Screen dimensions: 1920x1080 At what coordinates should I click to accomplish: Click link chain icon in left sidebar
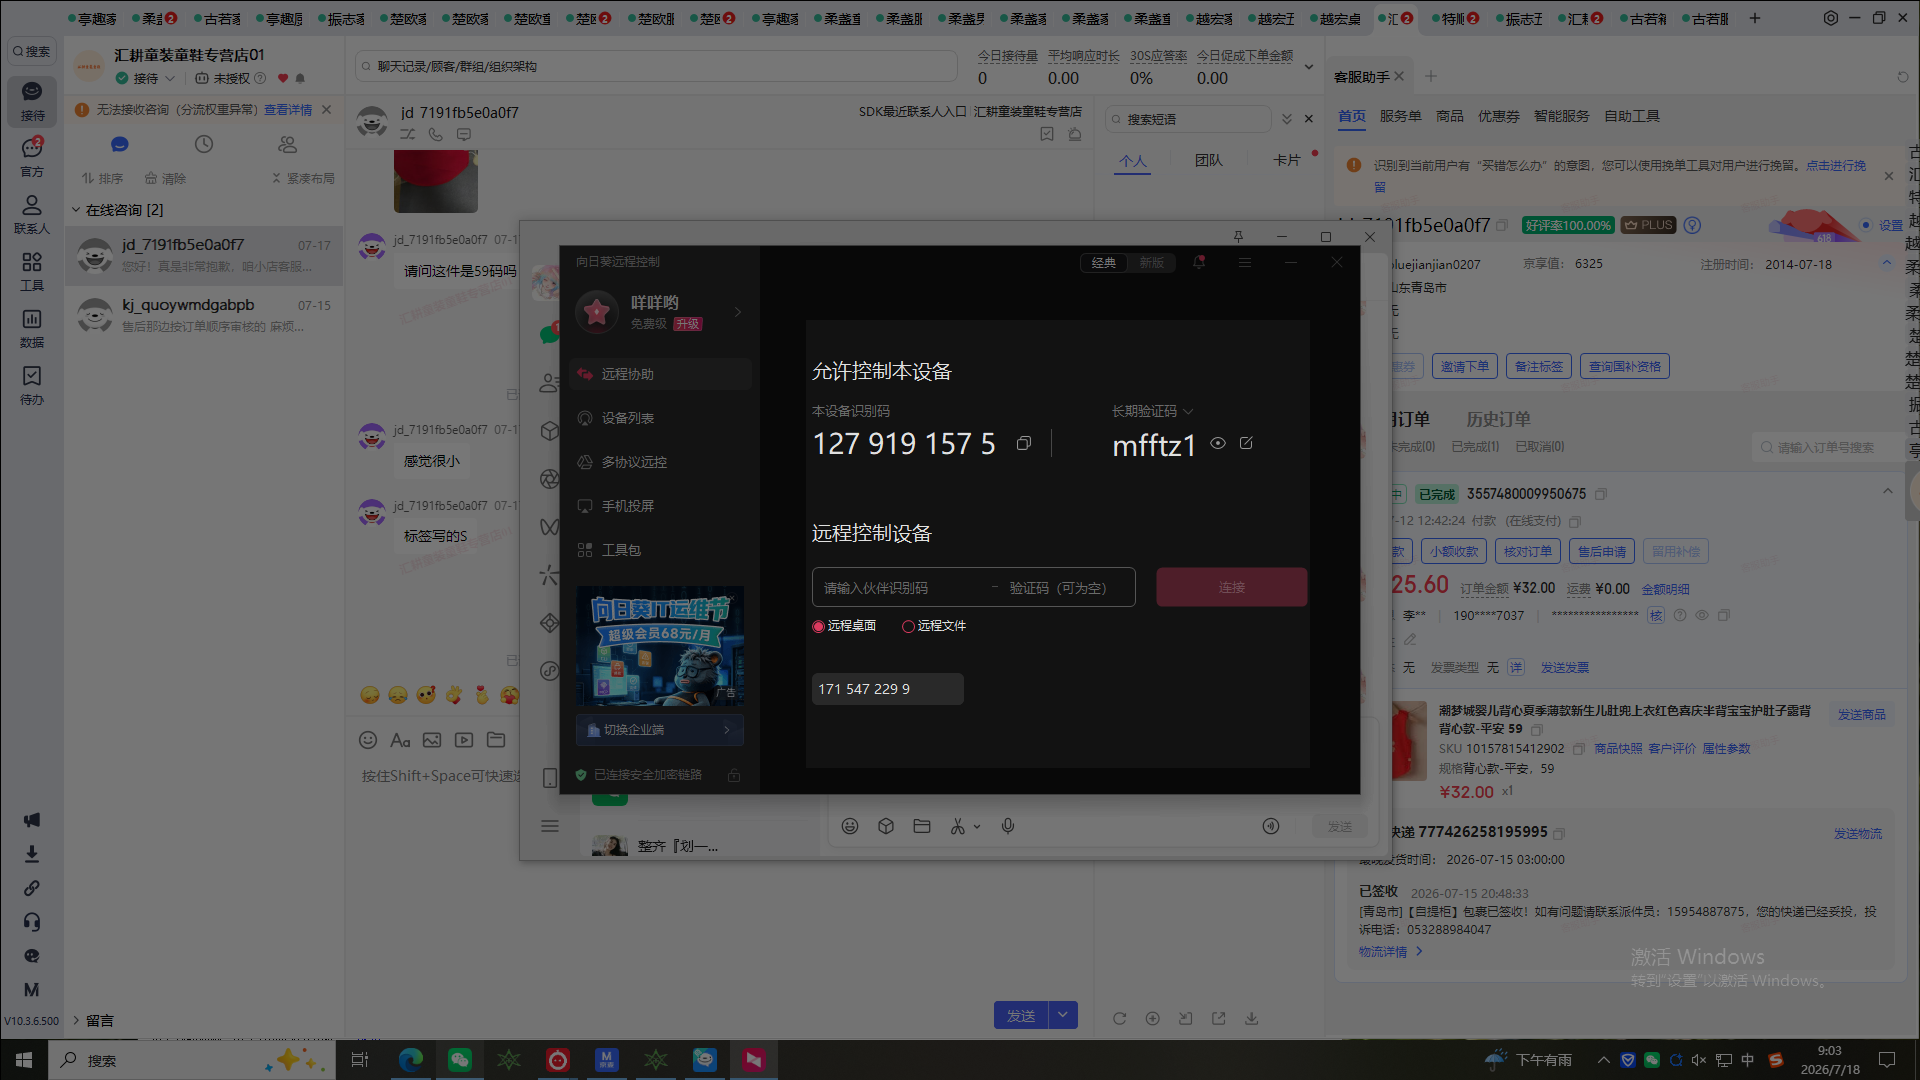(32, 888)
